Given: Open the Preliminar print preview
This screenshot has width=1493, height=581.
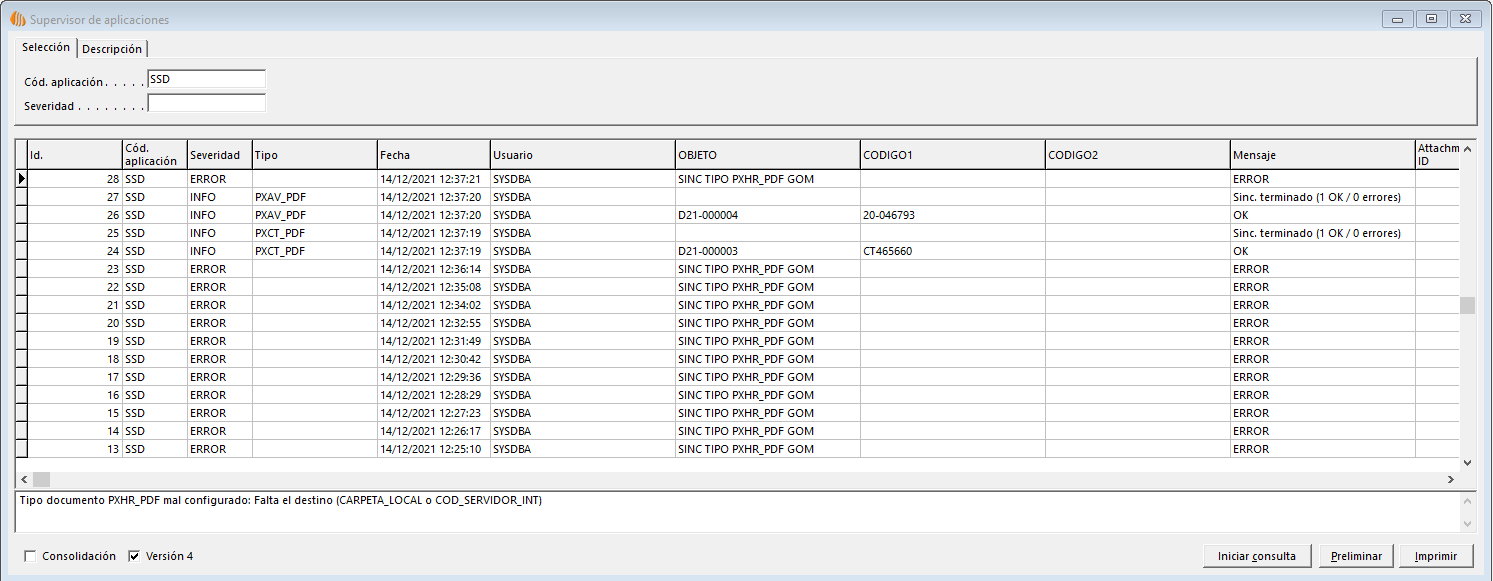Looking at the screenshot, I should pyautogui.click(x=1356, y=556).
